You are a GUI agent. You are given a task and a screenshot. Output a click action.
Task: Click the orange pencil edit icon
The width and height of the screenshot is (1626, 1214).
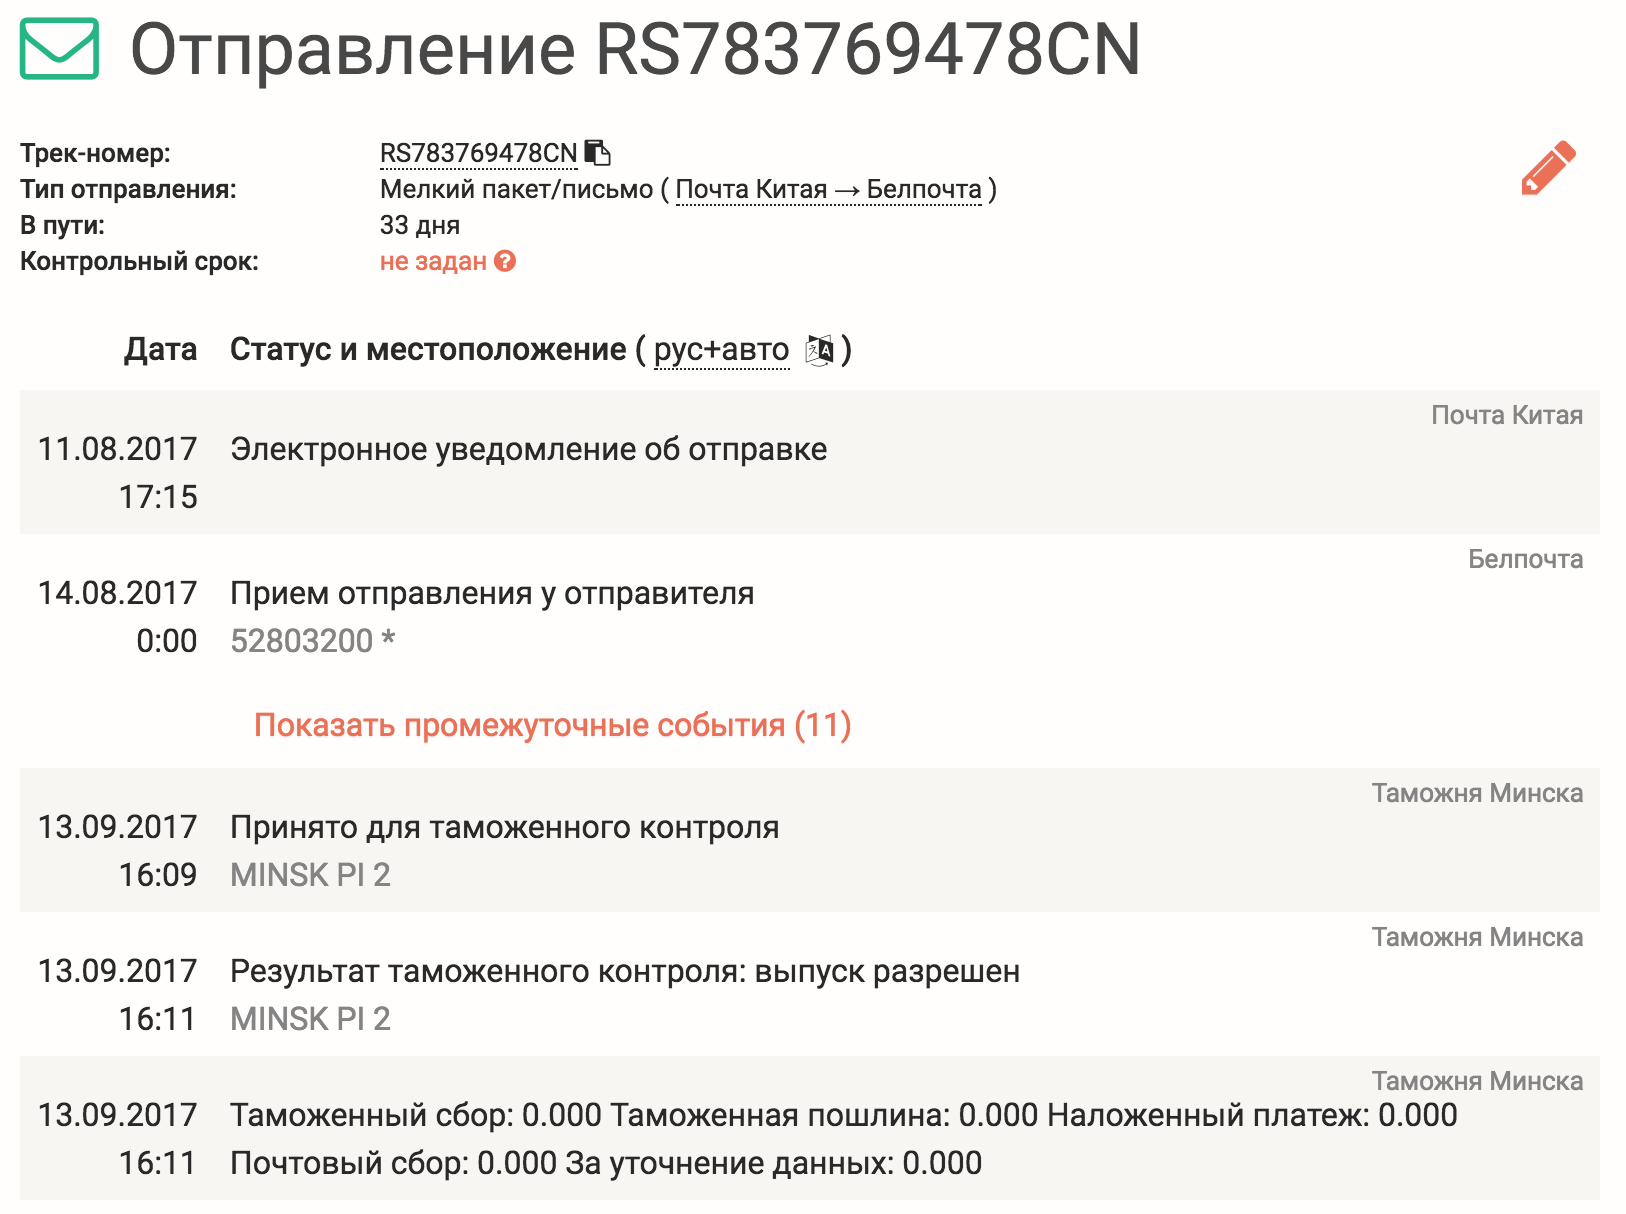tap(1548, 168)
